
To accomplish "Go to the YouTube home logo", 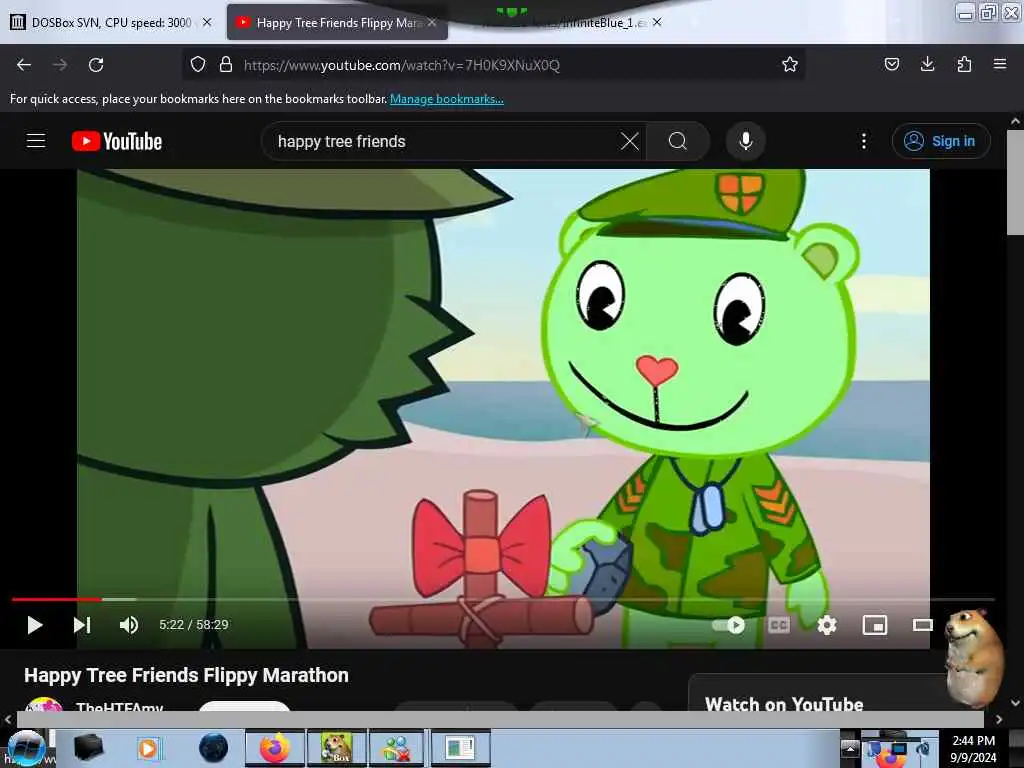I will pyautogui.click(x=117, y=141).
